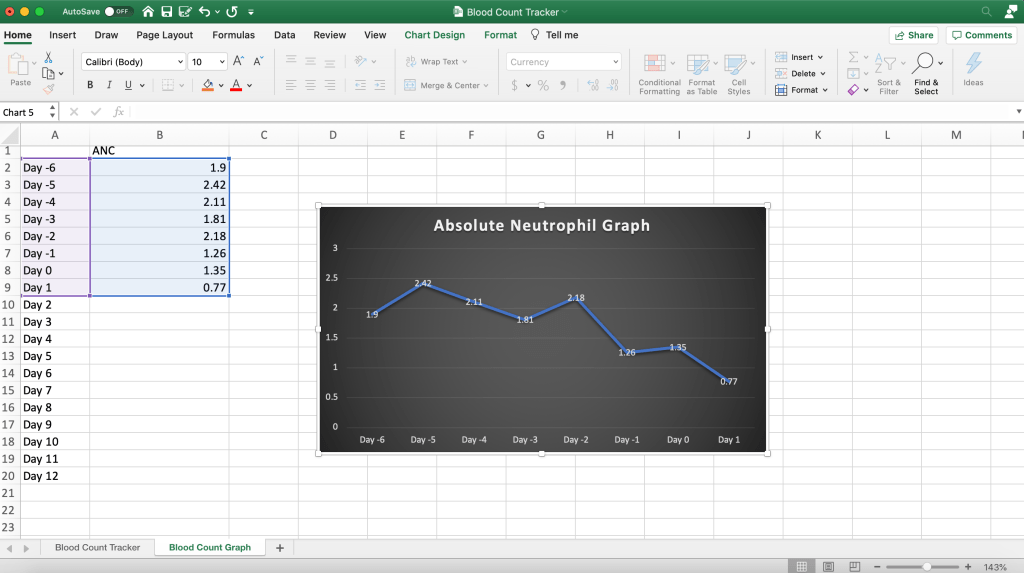1024x573 pixels.
Task: Switch to the Chart Design tab
Action: (x=434, y=35)
